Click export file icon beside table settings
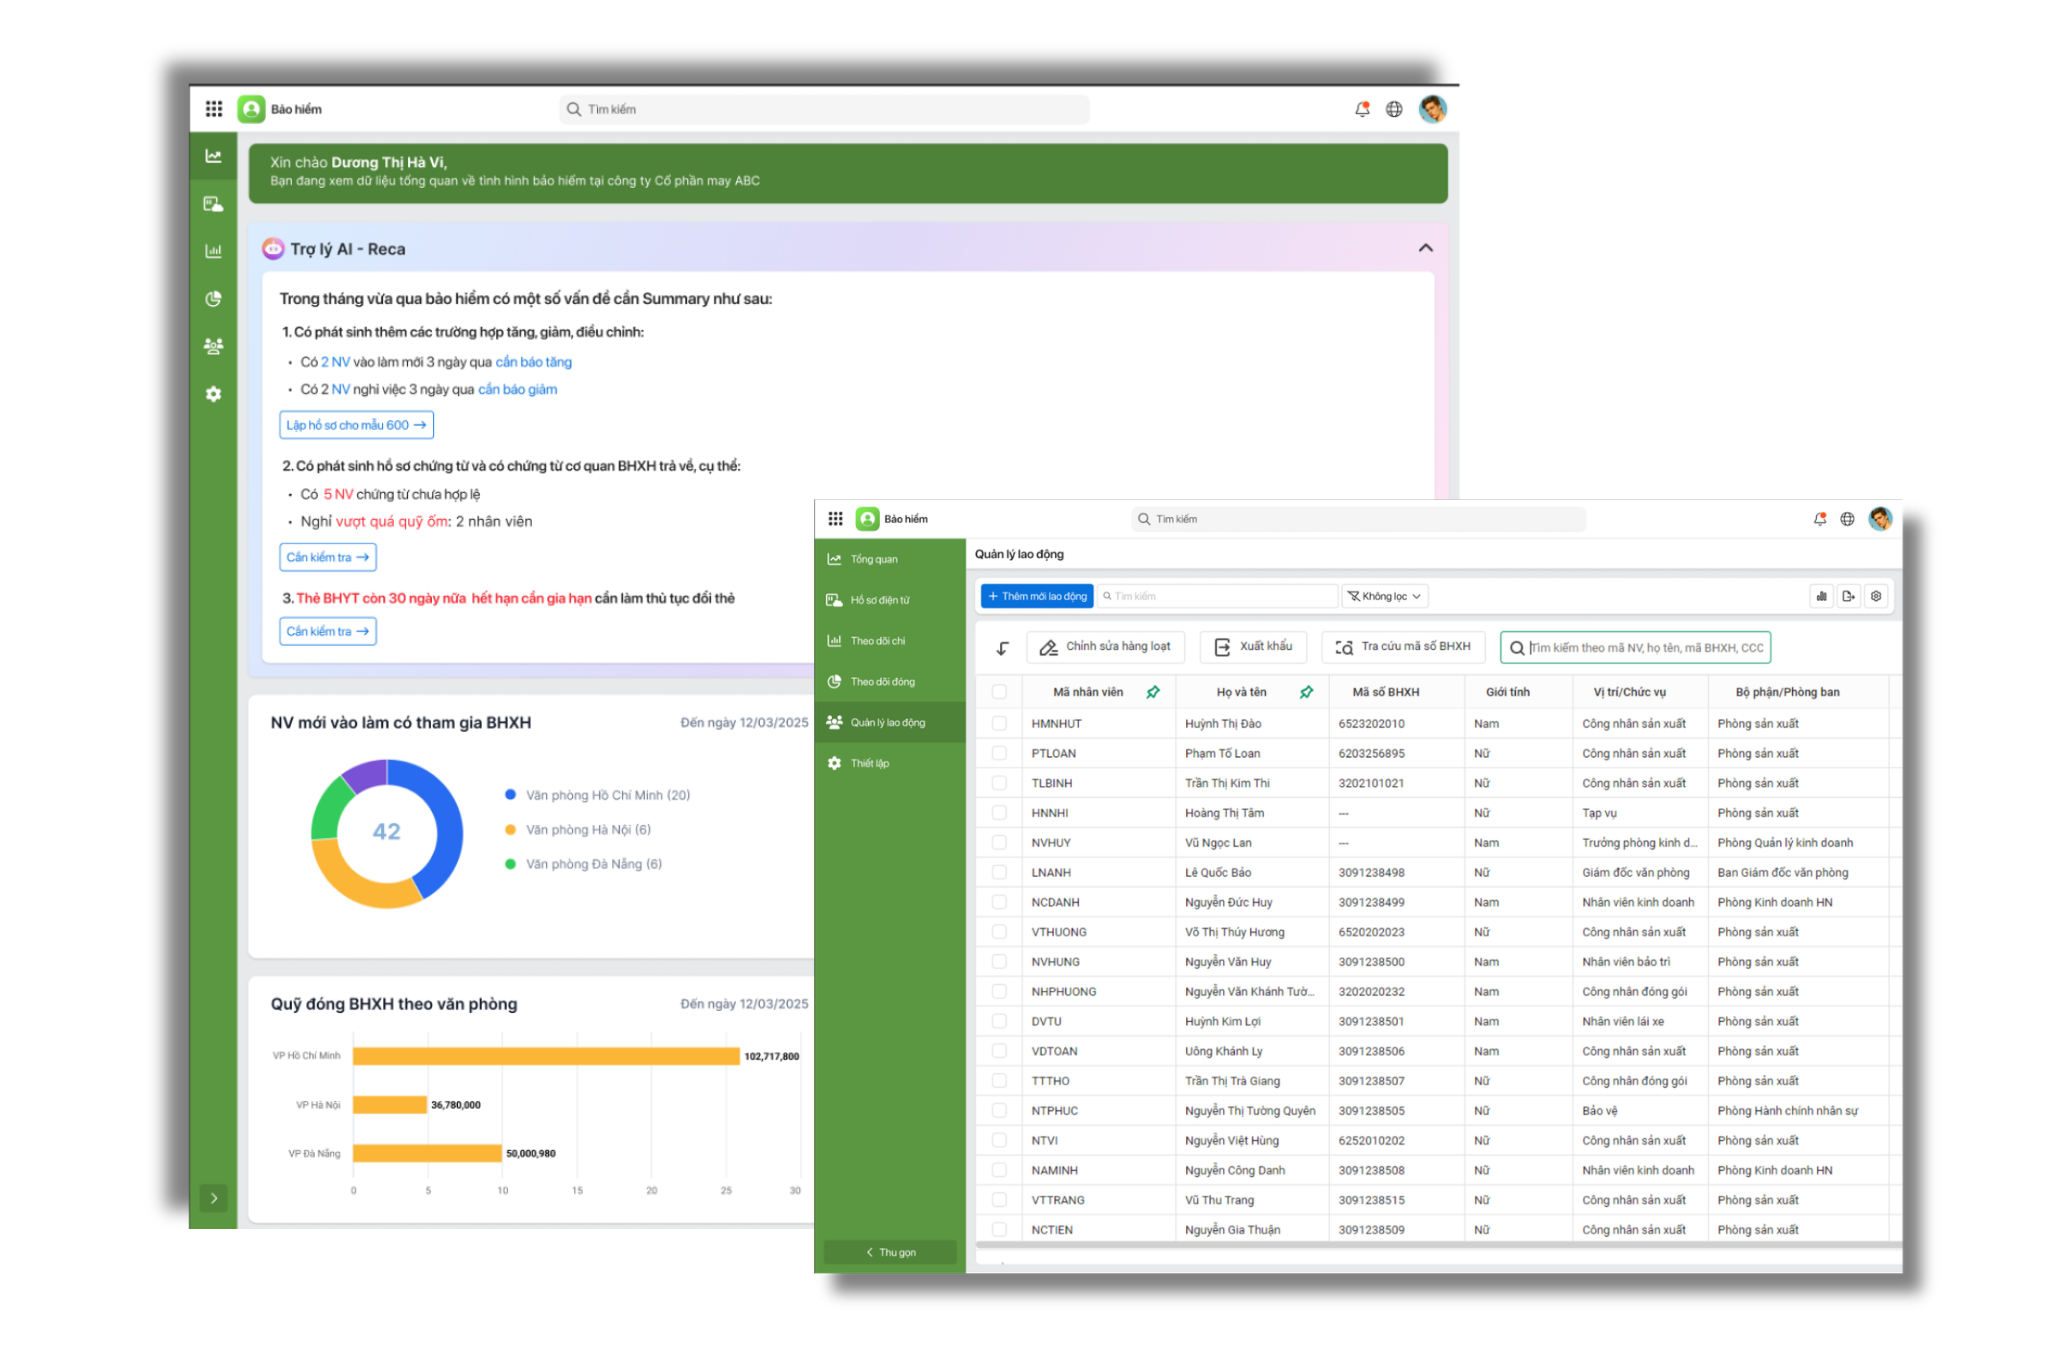 coord(1848,596)
